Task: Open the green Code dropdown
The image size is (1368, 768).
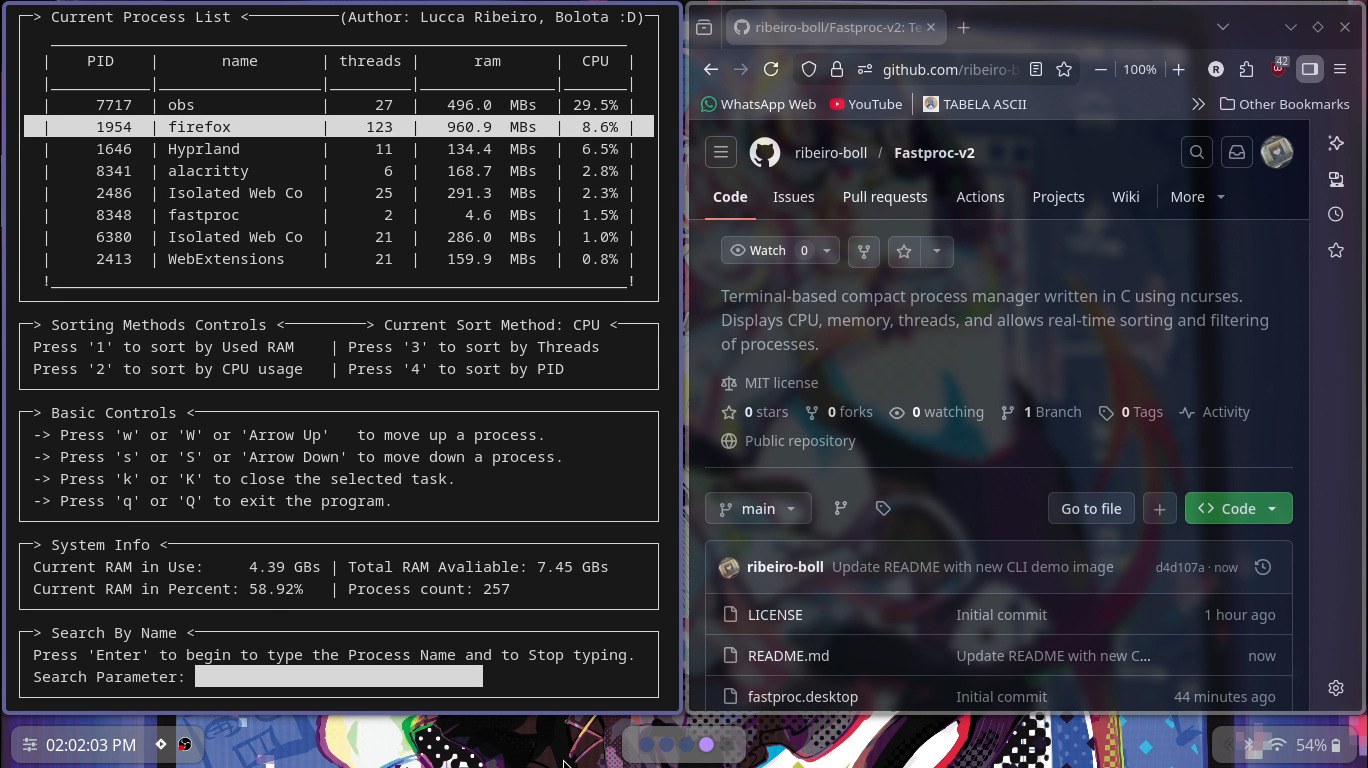Action: (1238, 508)
